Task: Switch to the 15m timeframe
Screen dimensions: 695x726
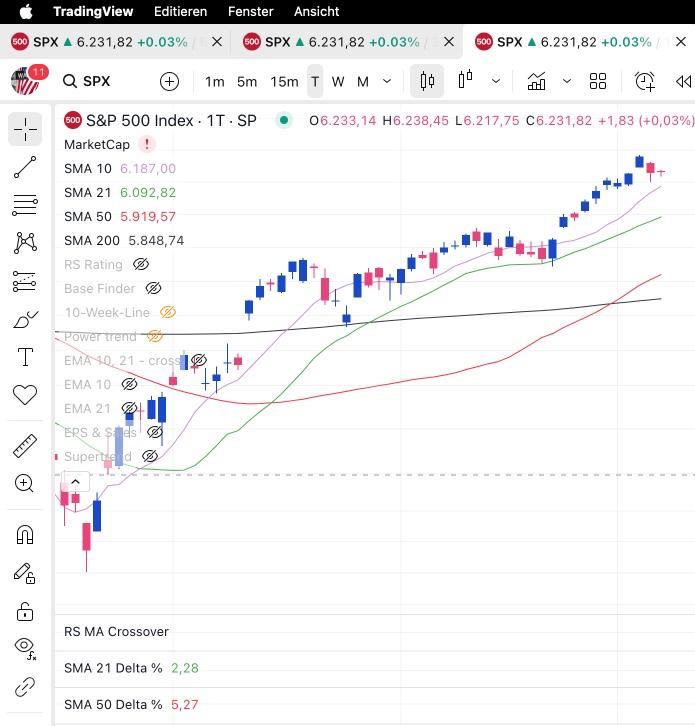Action: [284, 81]
